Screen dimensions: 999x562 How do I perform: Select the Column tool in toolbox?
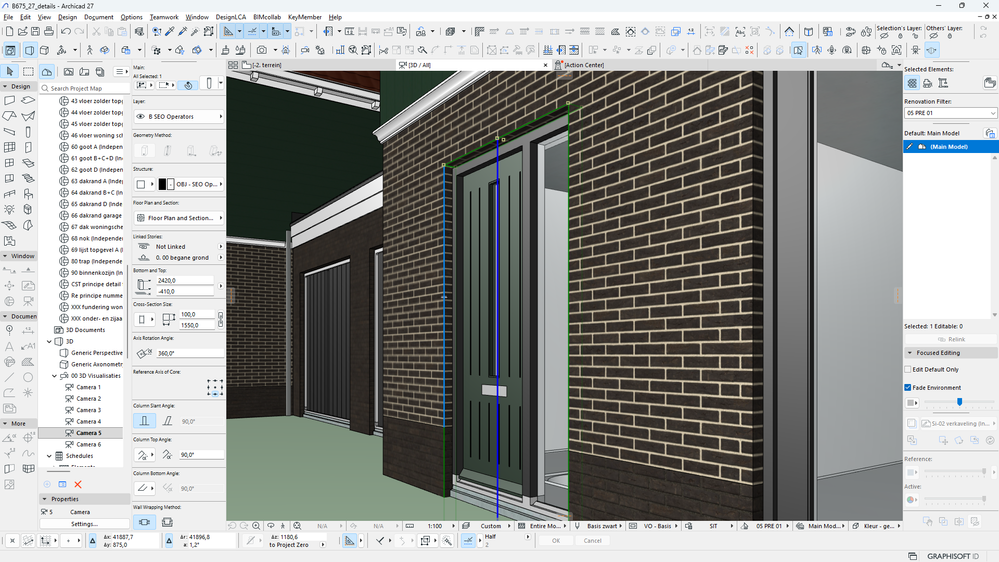28,131
